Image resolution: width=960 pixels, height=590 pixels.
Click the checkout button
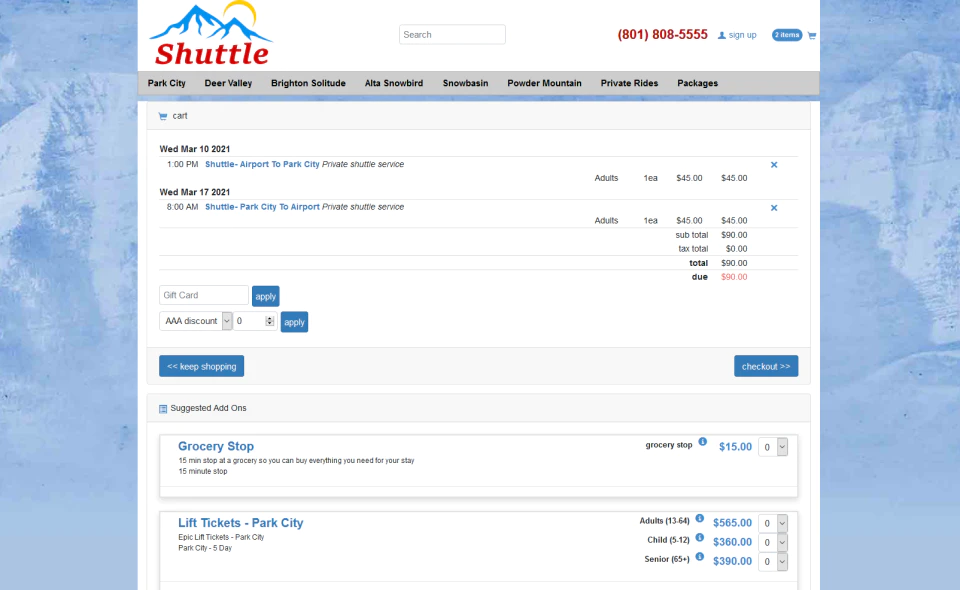(766, 366)
